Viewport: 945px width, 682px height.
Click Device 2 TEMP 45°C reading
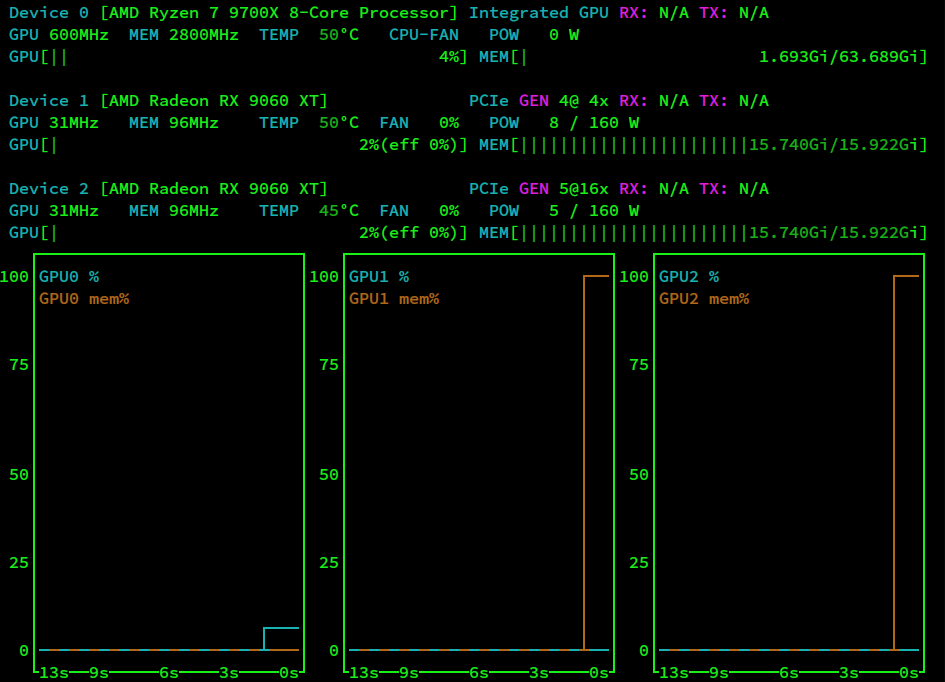tap(309, 211)
